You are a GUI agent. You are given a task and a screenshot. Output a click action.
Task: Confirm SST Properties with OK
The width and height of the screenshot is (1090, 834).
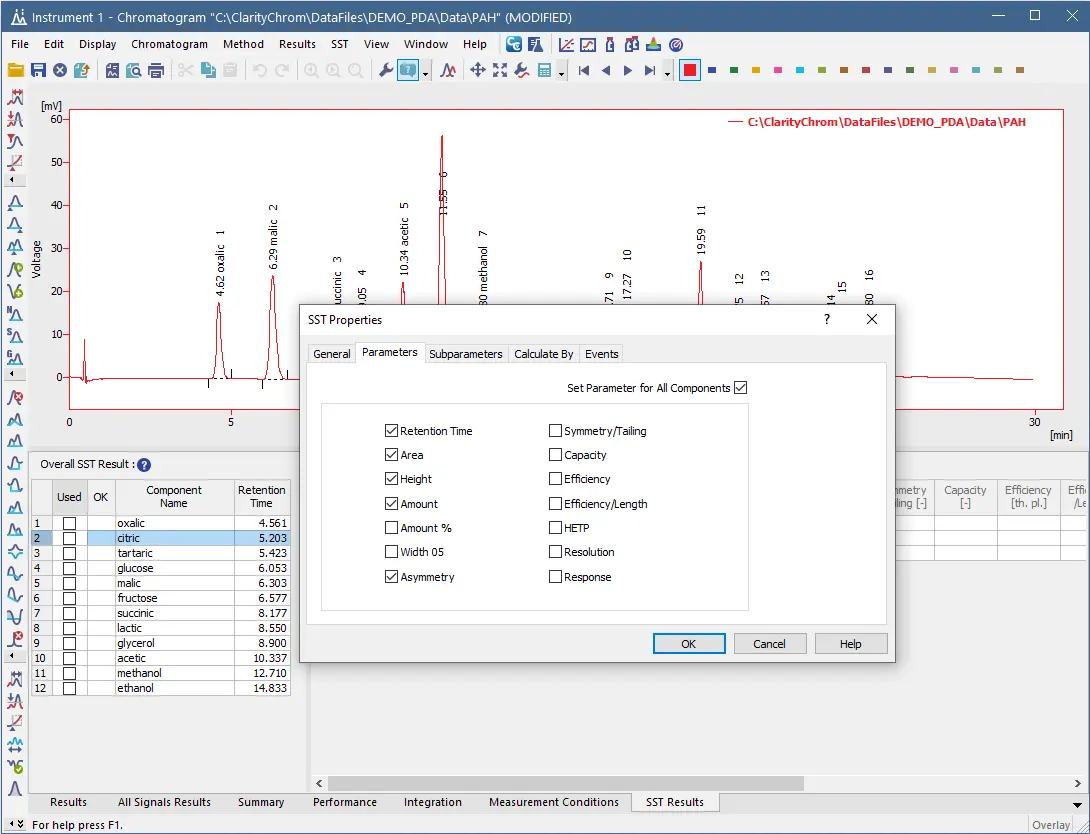click(x=689, y=644)
